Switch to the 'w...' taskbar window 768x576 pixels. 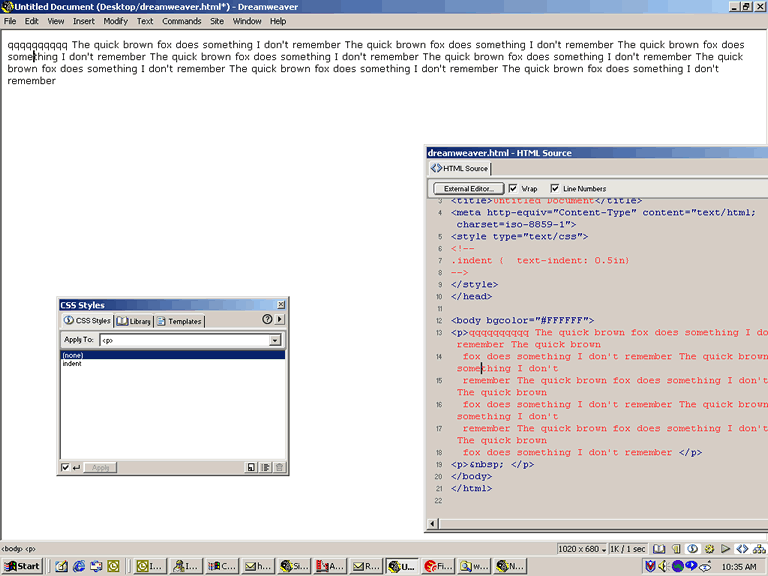pos(473,566)
